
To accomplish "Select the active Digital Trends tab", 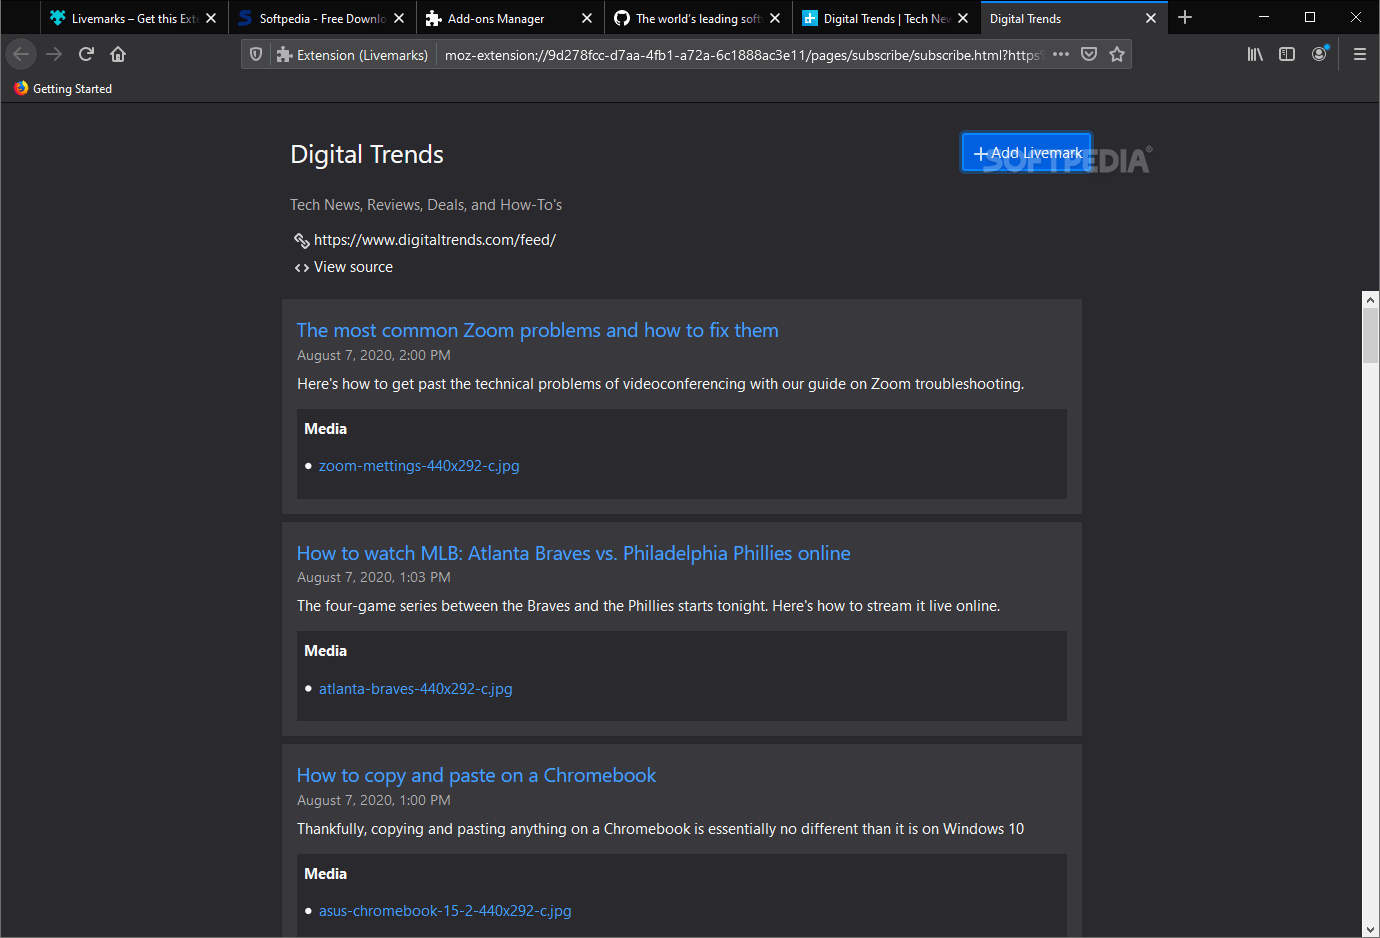I will coord(1074,18).
